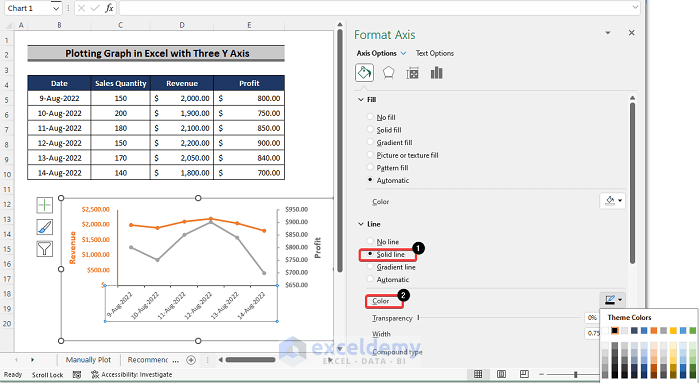Pick the gold theme color swatch
The height and width of the screenshot is (383, 700).
[x=673, y=330]
